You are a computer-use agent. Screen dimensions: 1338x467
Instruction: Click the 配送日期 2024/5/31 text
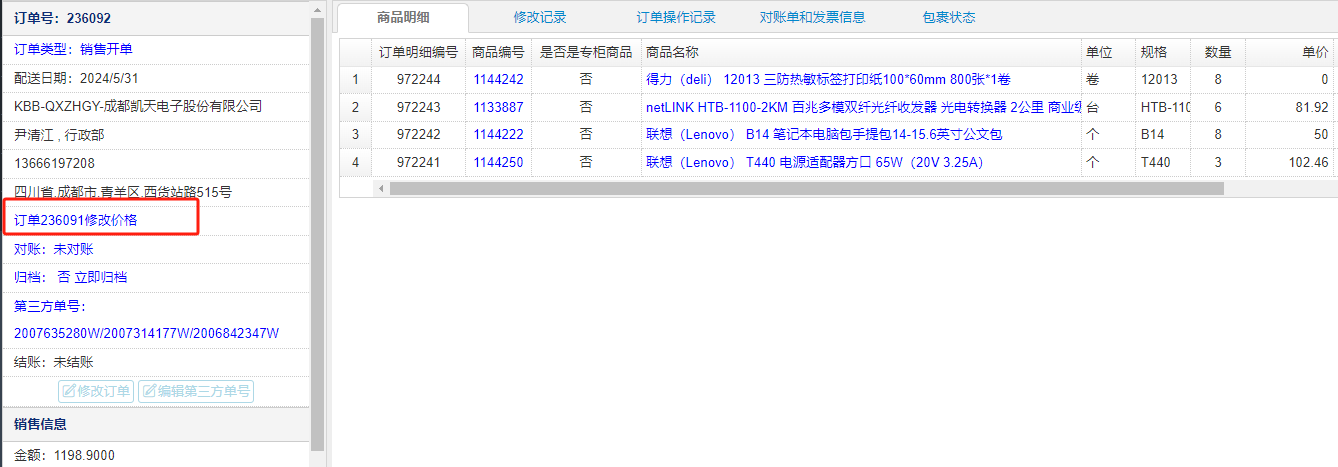[x=76, y=78]
